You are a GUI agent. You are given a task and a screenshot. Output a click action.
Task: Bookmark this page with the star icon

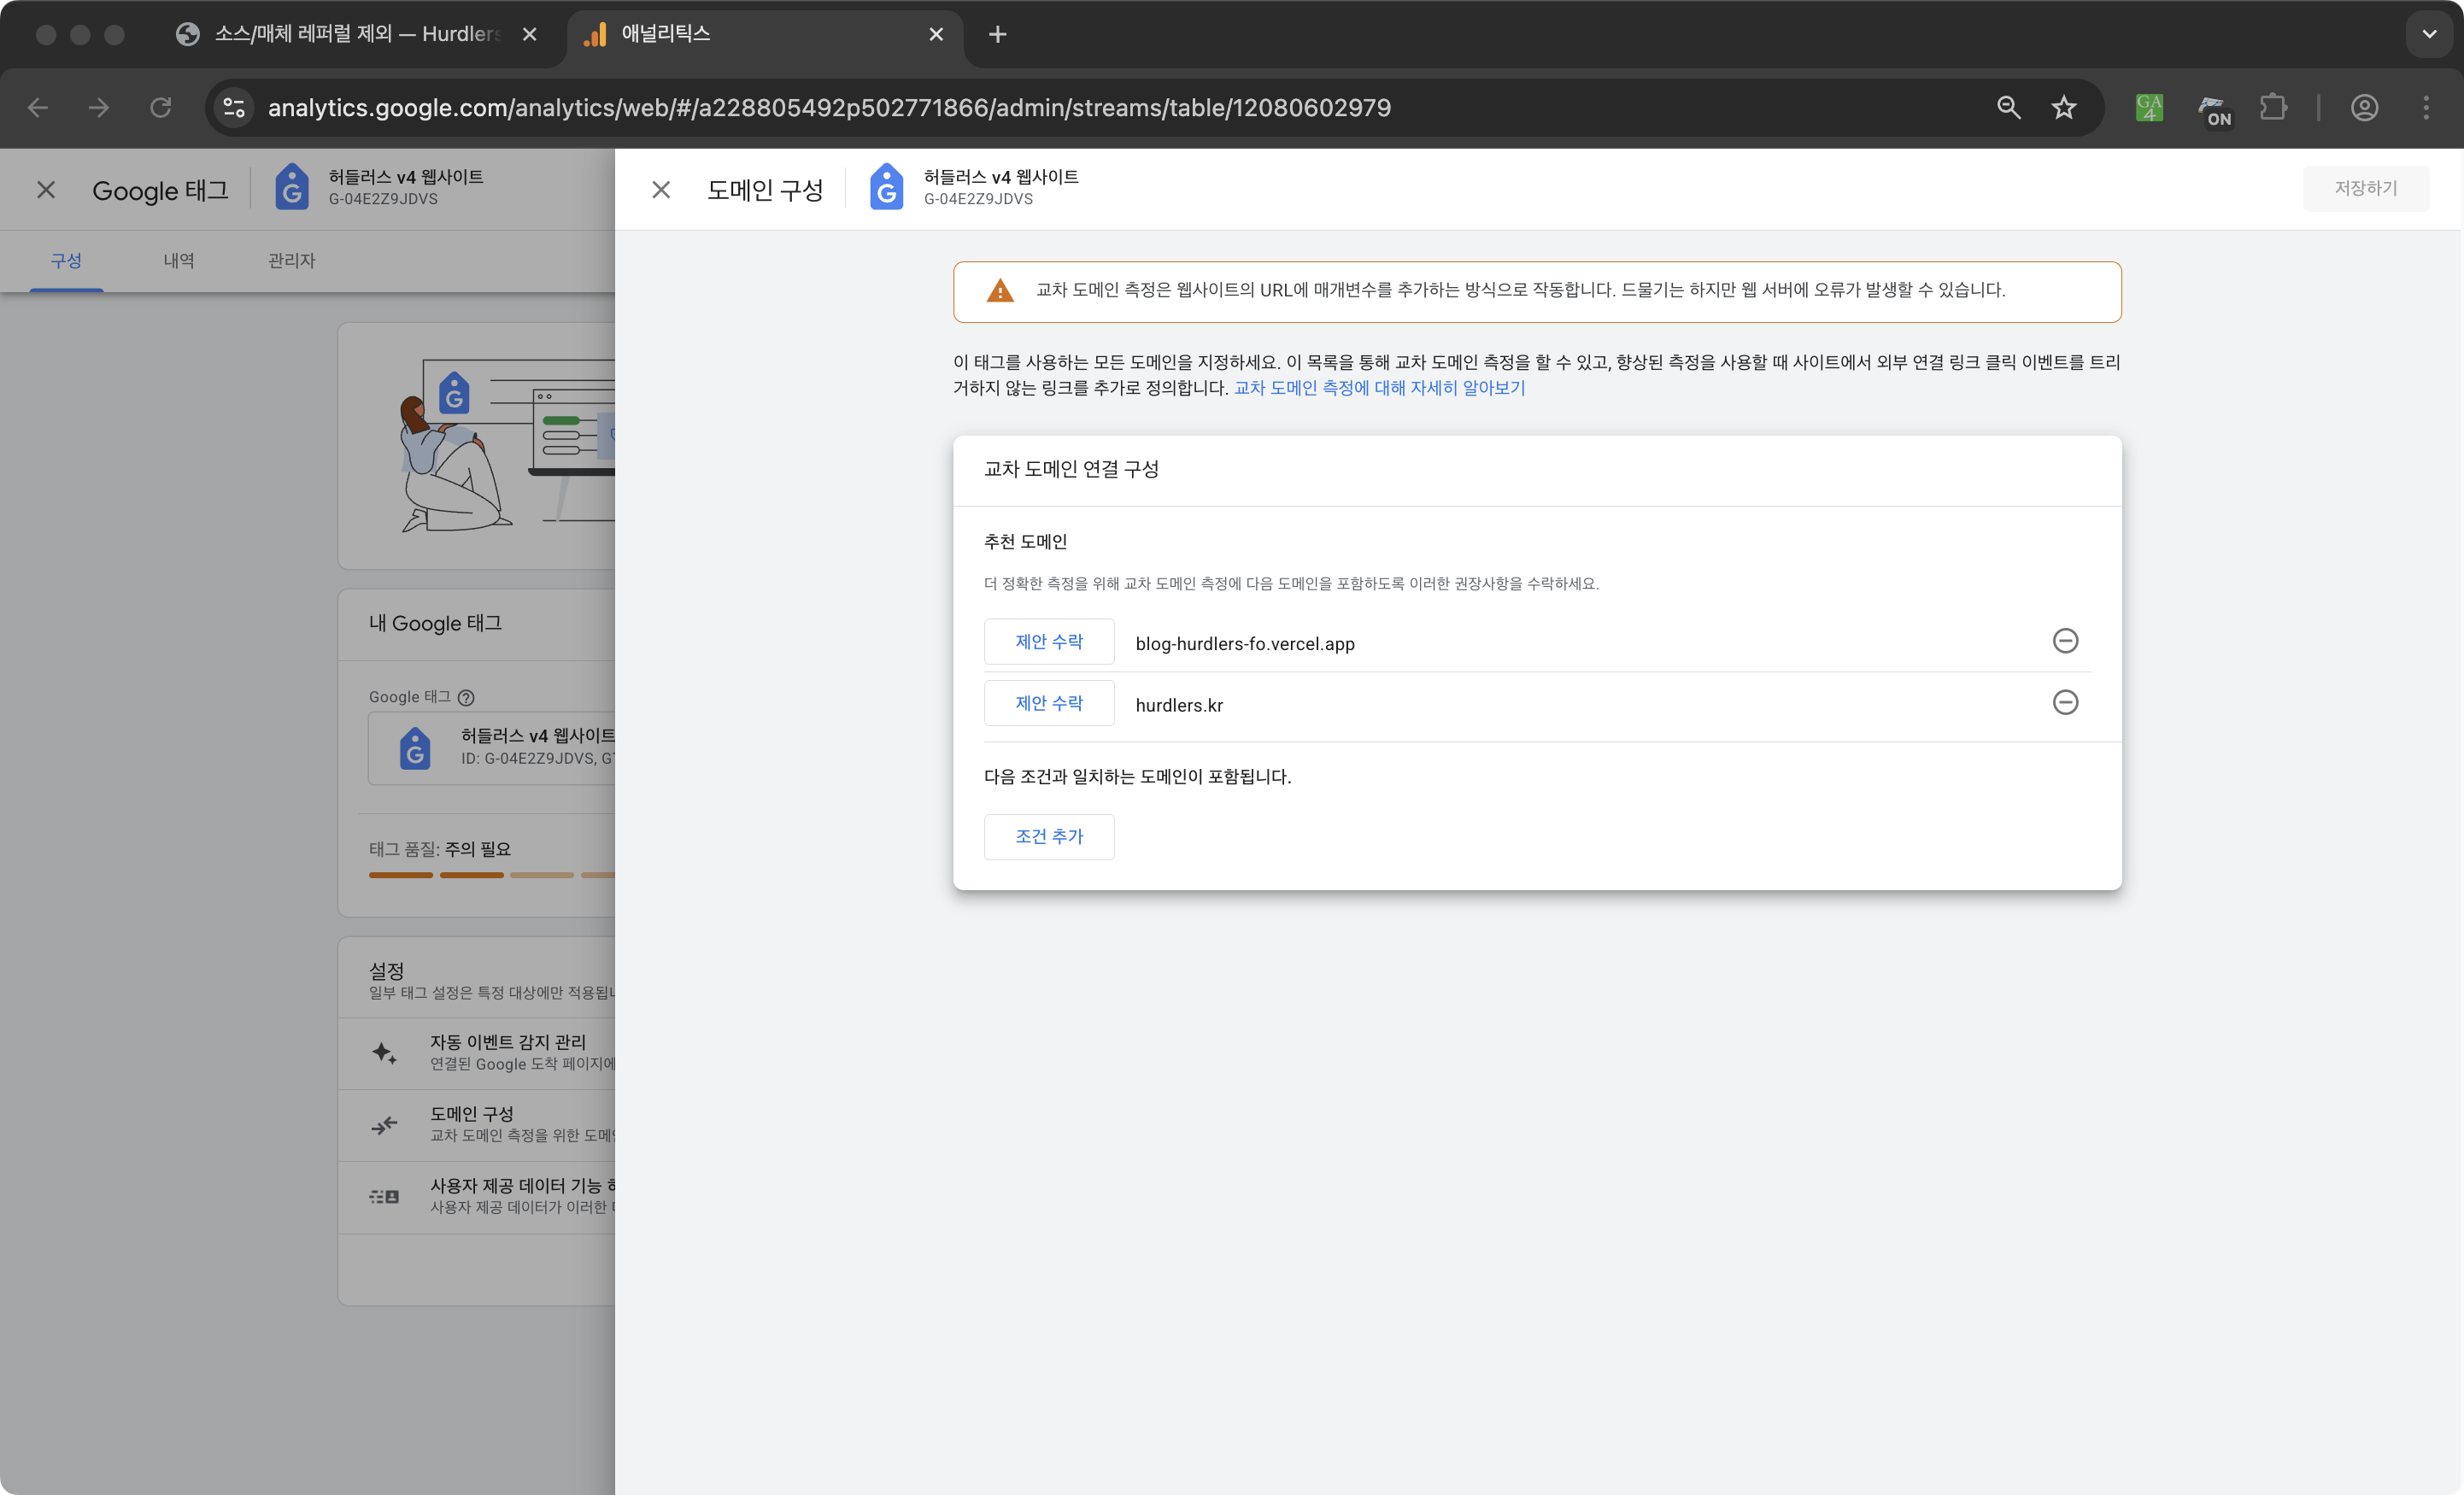(x=2064, y=108)
